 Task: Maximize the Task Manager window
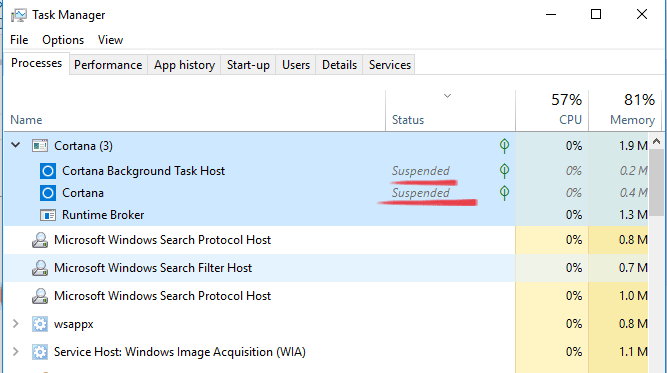pos(596,14)
